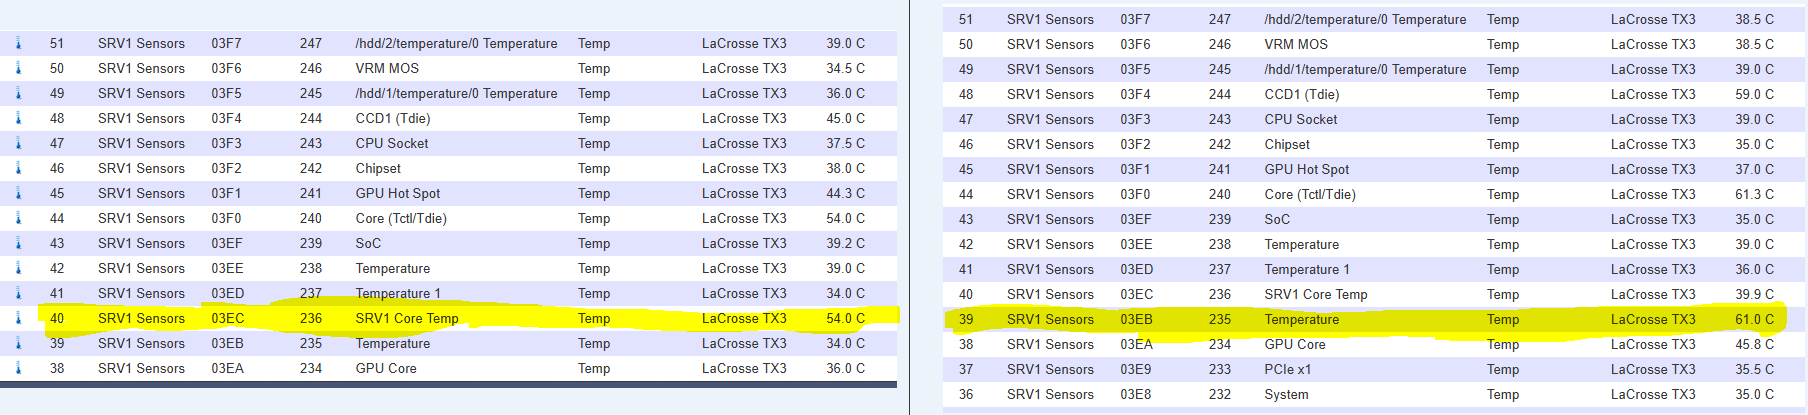Click thermometer icon of the 36.0 C GPU Core row
This screenshot has width=1808, height=415.
click(x=18, y=368)
